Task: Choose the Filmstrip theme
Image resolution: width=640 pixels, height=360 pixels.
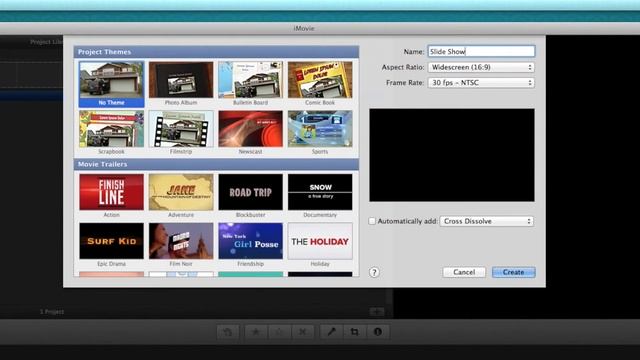Action: tap(181, 129)
